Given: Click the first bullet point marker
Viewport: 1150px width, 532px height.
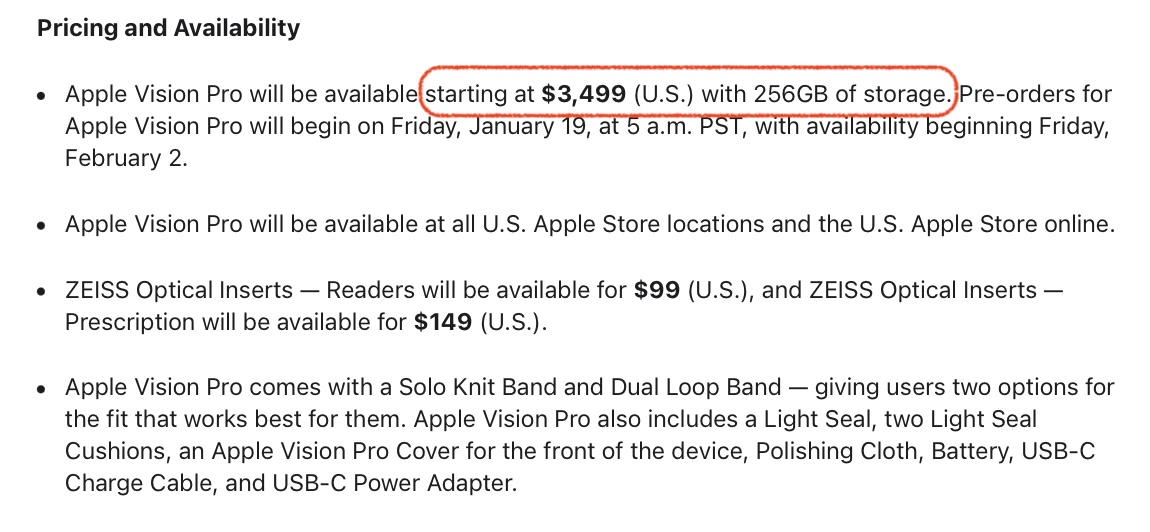Looking at the screenshot, I should pos(40,97).
